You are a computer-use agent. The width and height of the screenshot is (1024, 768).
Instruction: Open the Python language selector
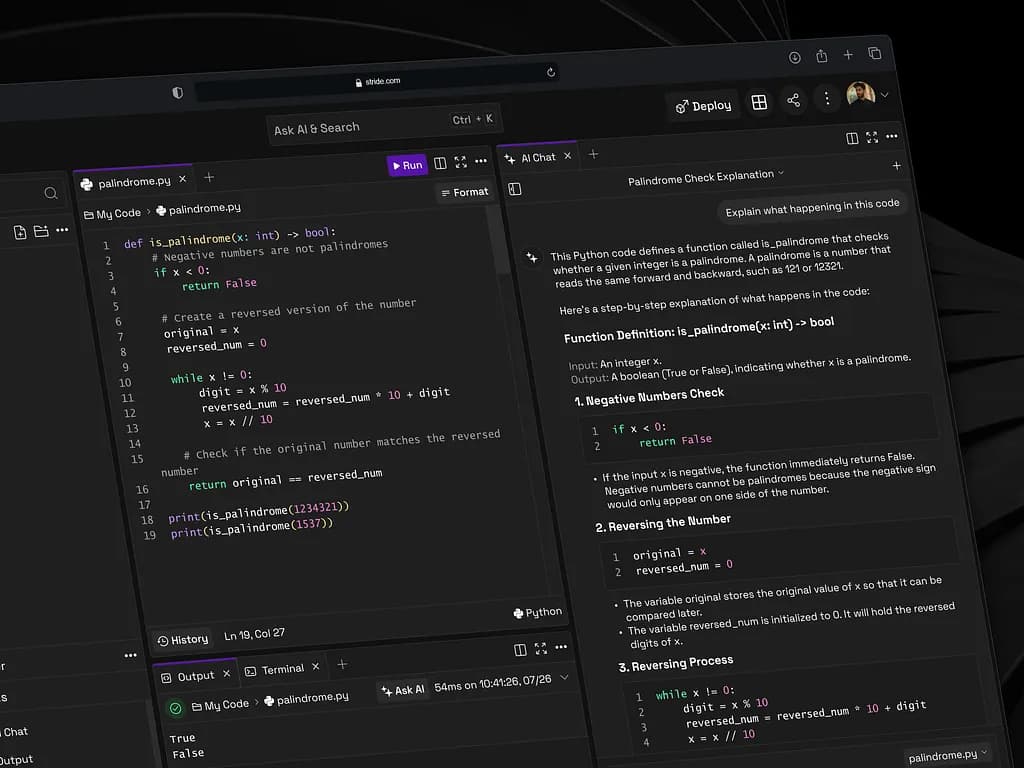(538, 612)
